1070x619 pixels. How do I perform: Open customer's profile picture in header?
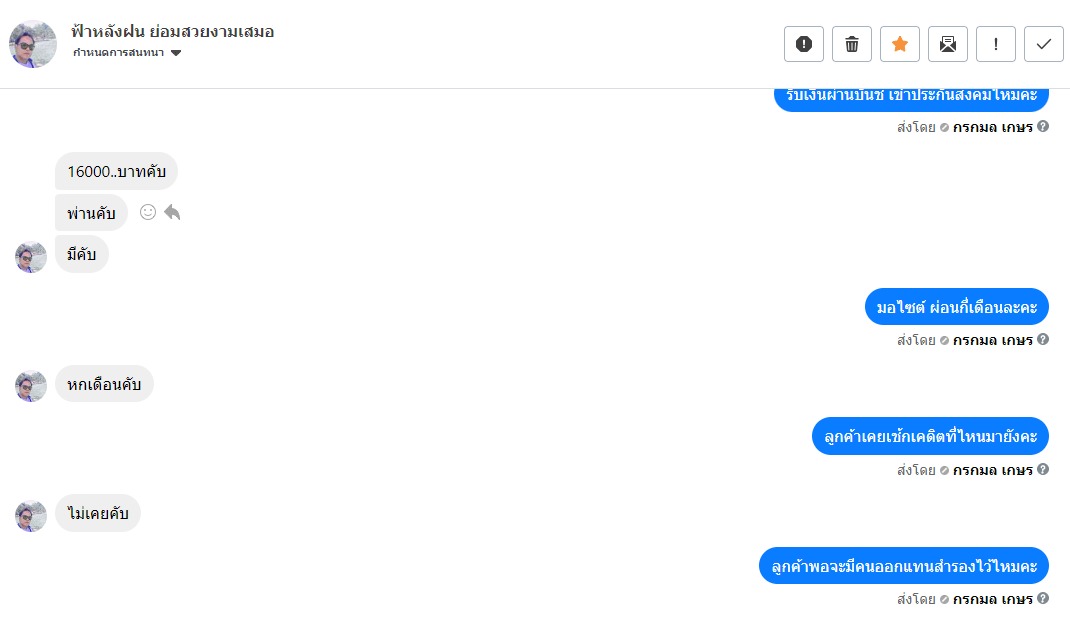tap(32, 44)
